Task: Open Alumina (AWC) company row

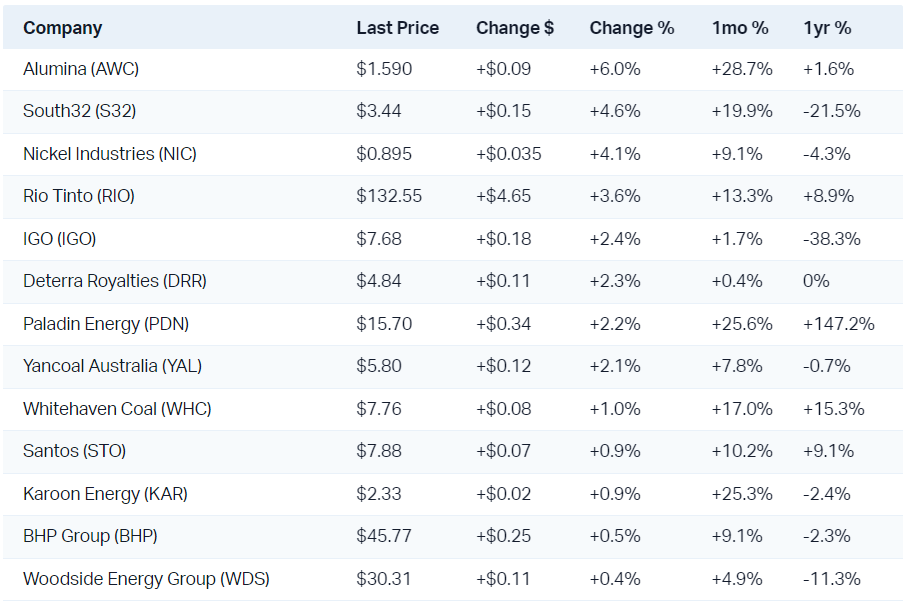Action: pos(81,69)
